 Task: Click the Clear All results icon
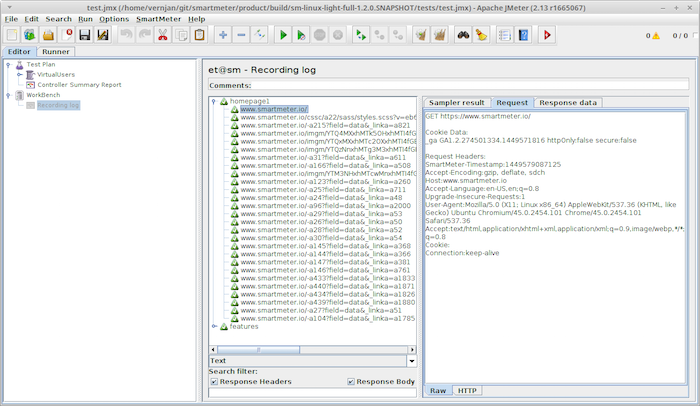[x=440, y=35]
